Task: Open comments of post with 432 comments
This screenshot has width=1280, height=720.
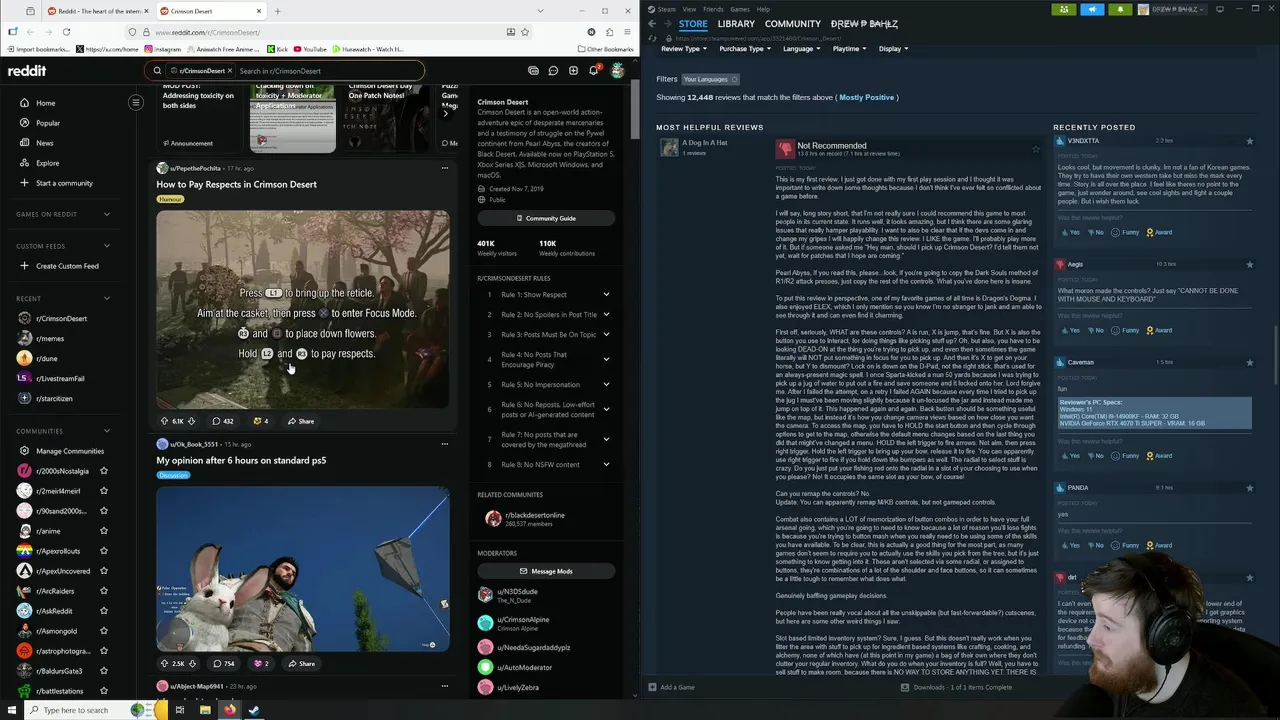Action: [222, 421]
